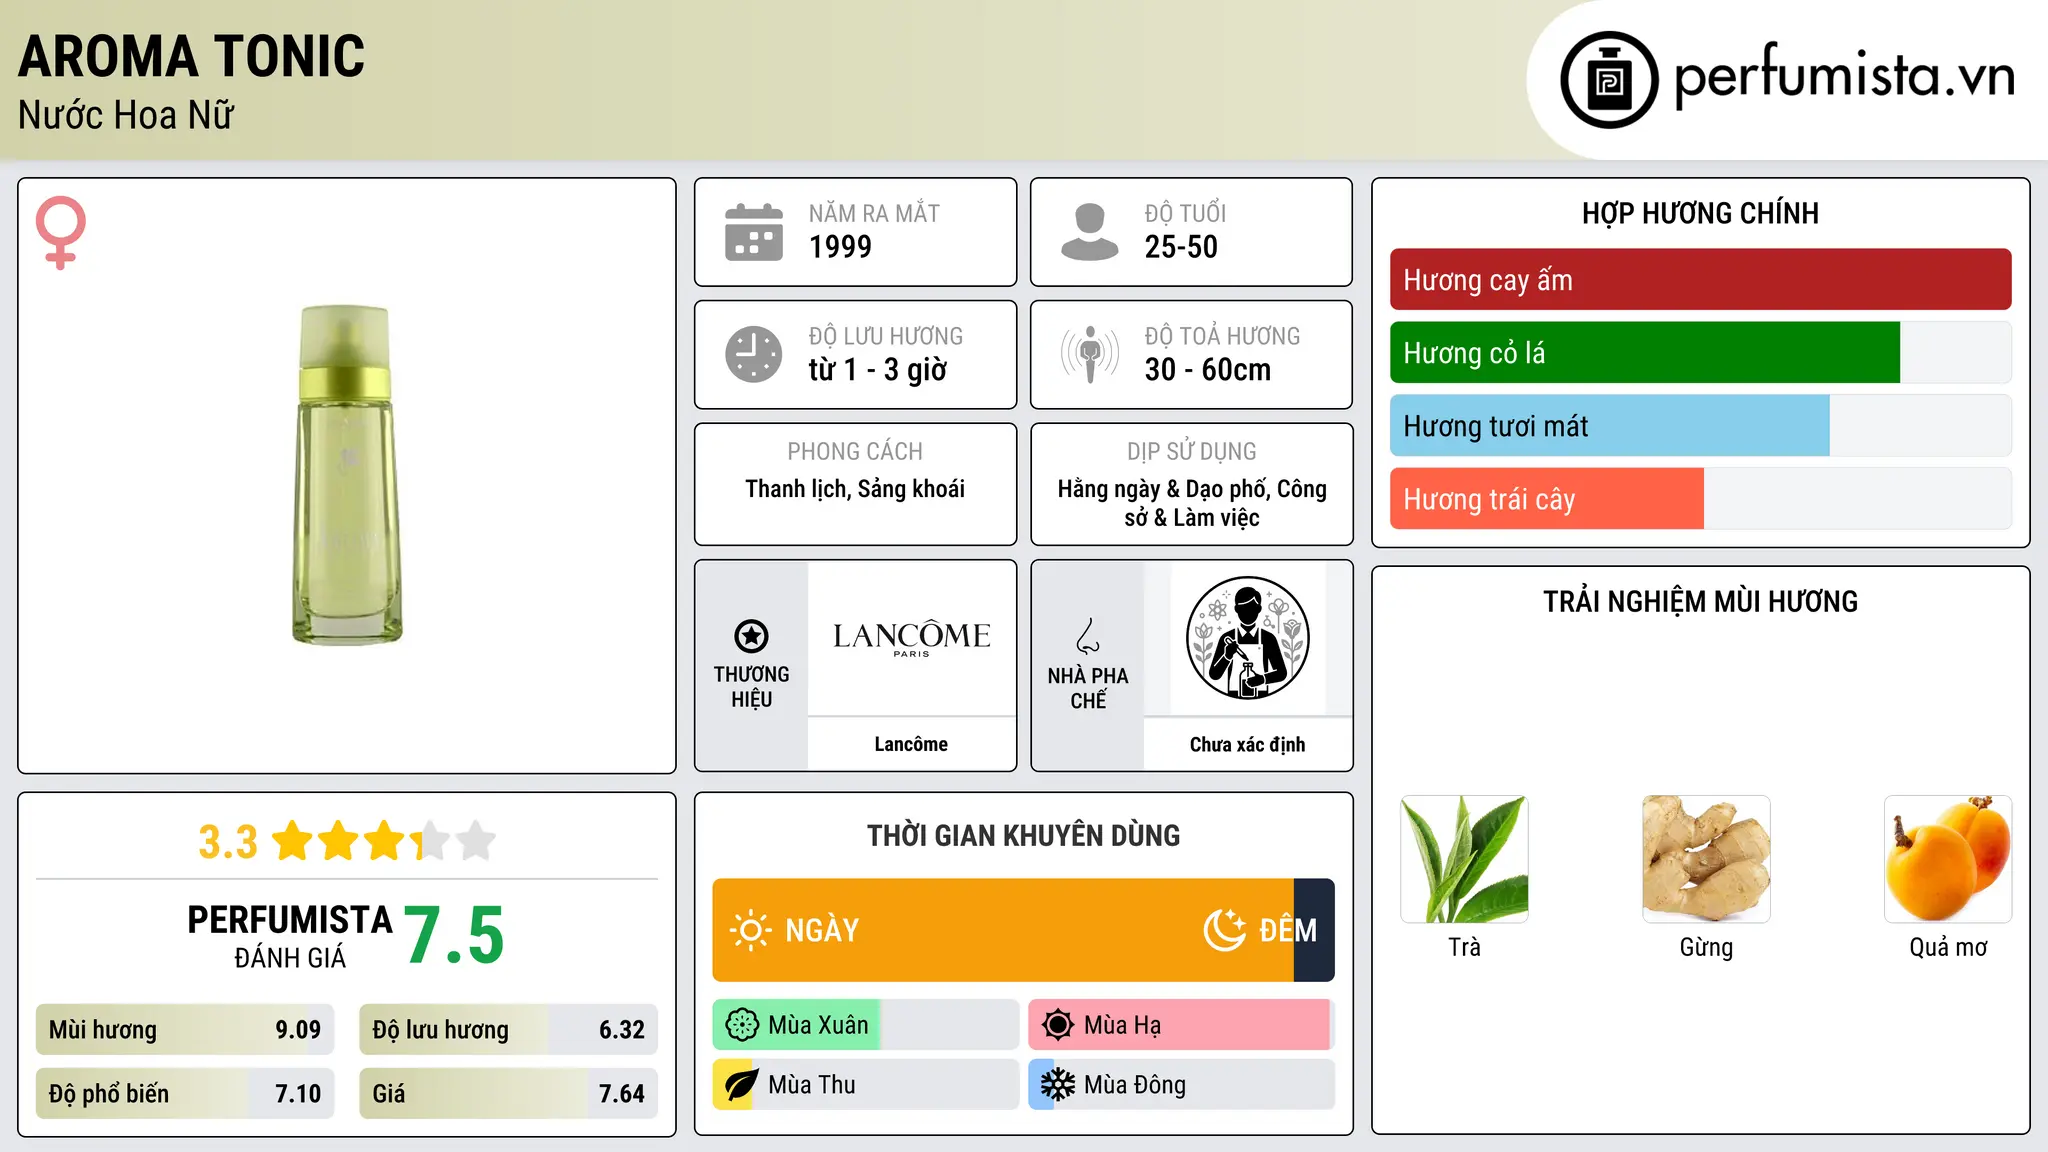Click the first gold rating star
This screenshot has height=1152, width=2048.
coord(293,841)
